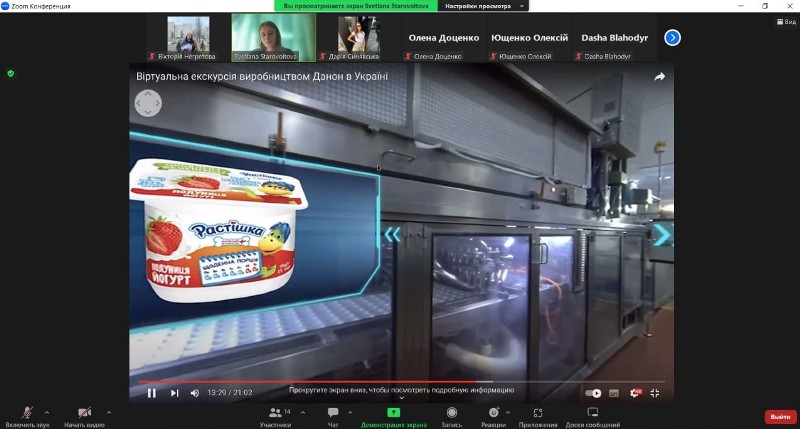Open Вид view layout menu

tap(786, 21)
